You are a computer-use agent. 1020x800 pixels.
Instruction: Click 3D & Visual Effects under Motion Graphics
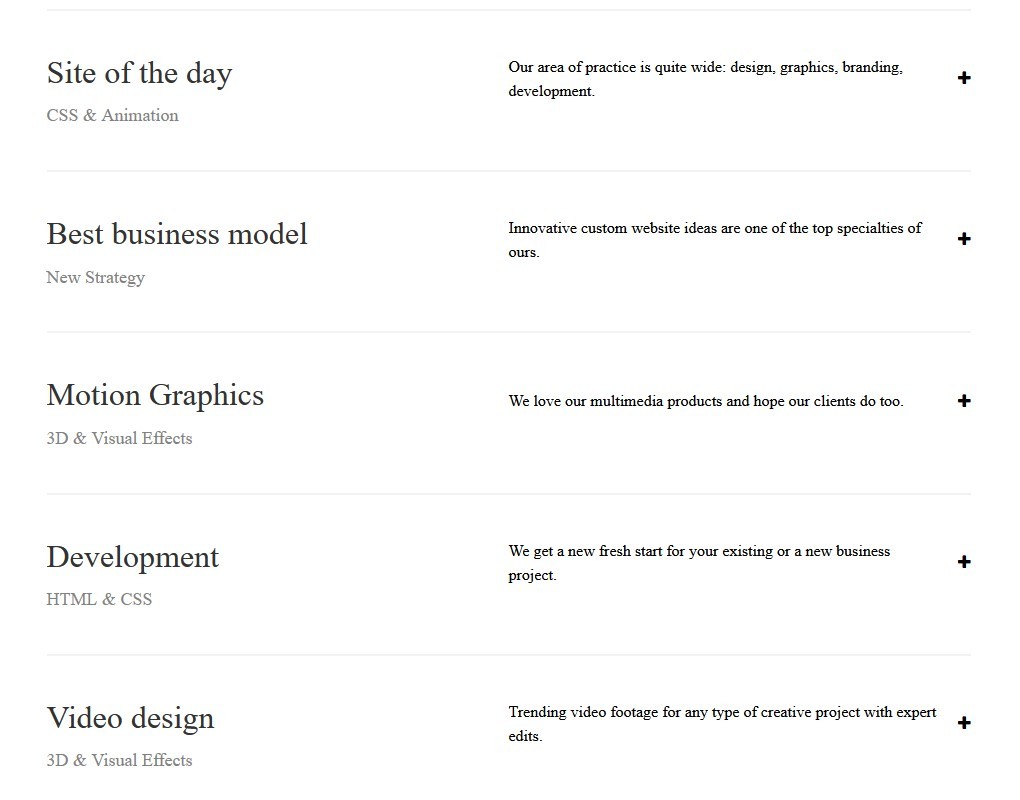(x=119, y=438)
